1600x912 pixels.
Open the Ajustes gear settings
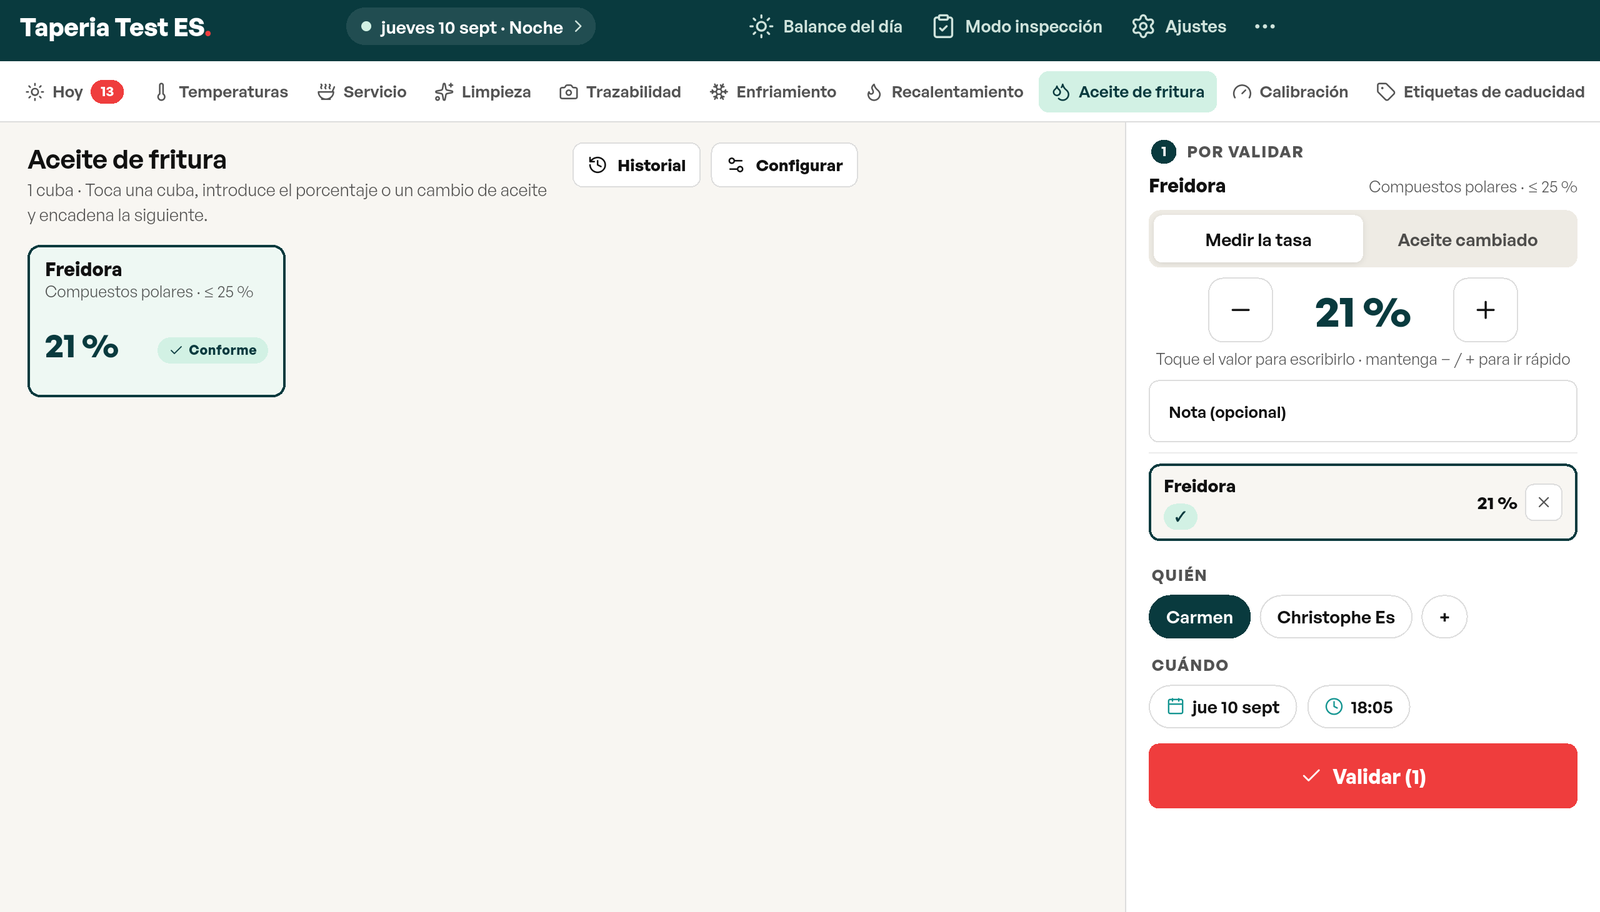pyautogui.click(x=1178, y=27)
